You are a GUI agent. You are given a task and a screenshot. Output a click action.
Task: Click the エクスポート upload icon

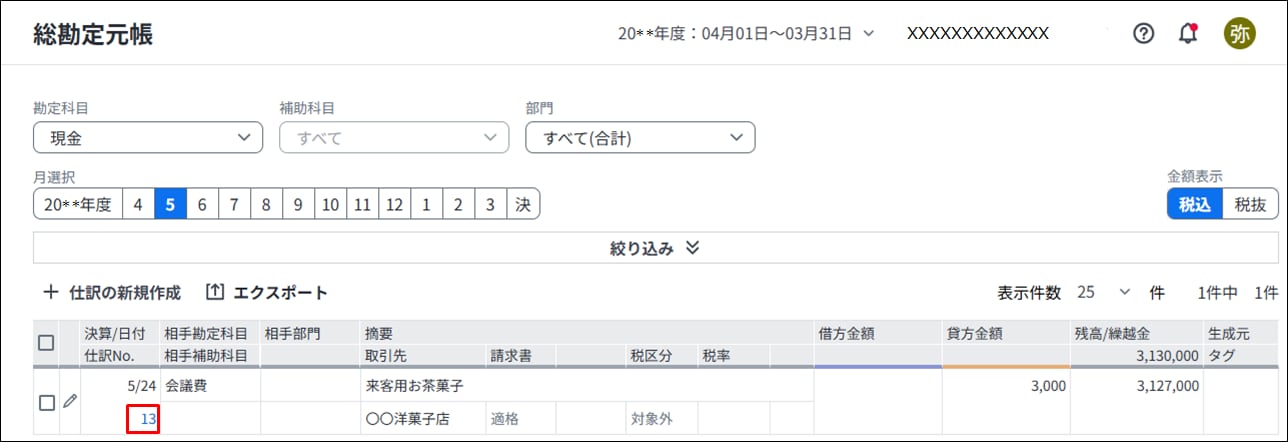(214, 293)
